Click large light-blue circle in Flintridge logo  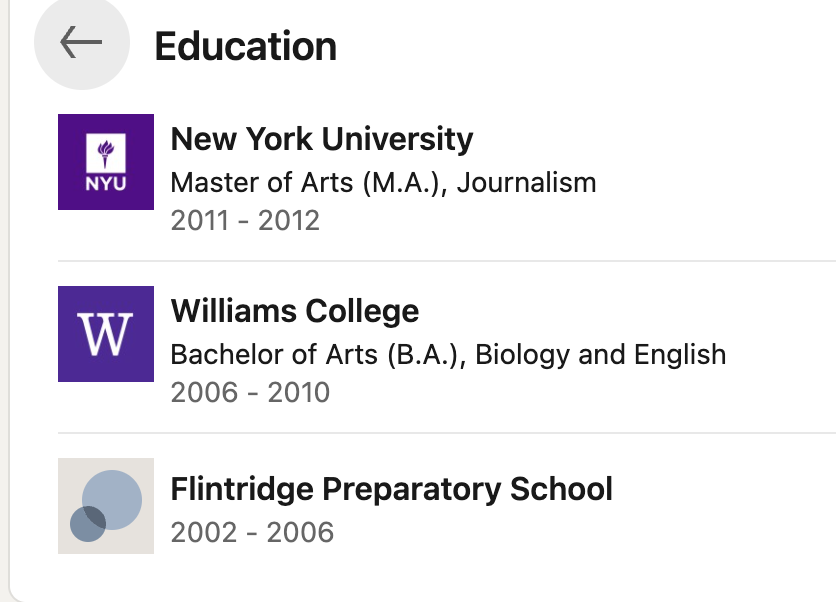[x=111, y=499]
